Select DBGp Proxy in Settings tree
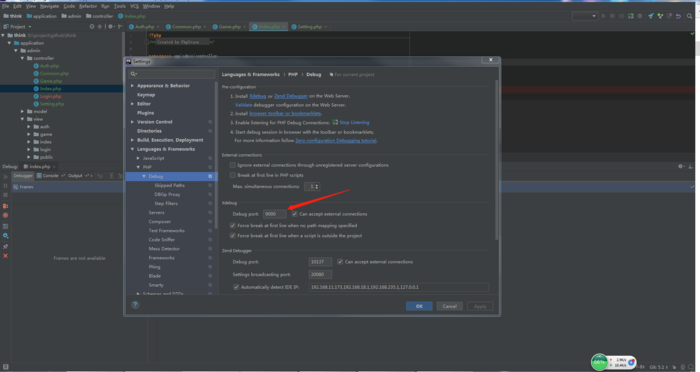This screenshot has height=372, width=700. pyautogui.click(x=167, y=194)
